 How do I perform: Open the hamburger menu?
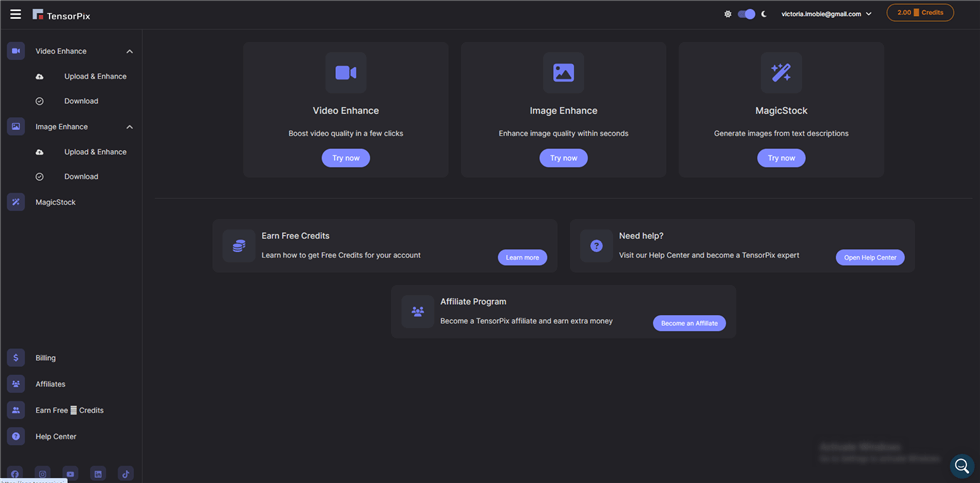[16, 14]
